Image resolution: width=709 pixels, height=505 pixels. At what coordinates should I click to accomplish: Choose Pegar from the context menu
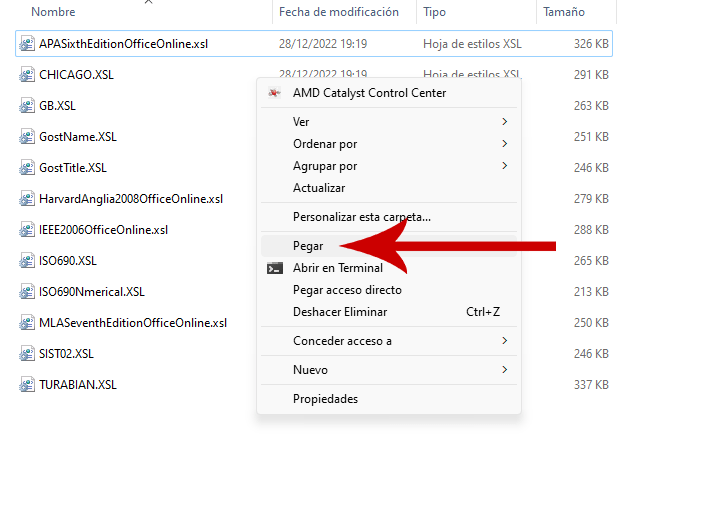(308, 246)
